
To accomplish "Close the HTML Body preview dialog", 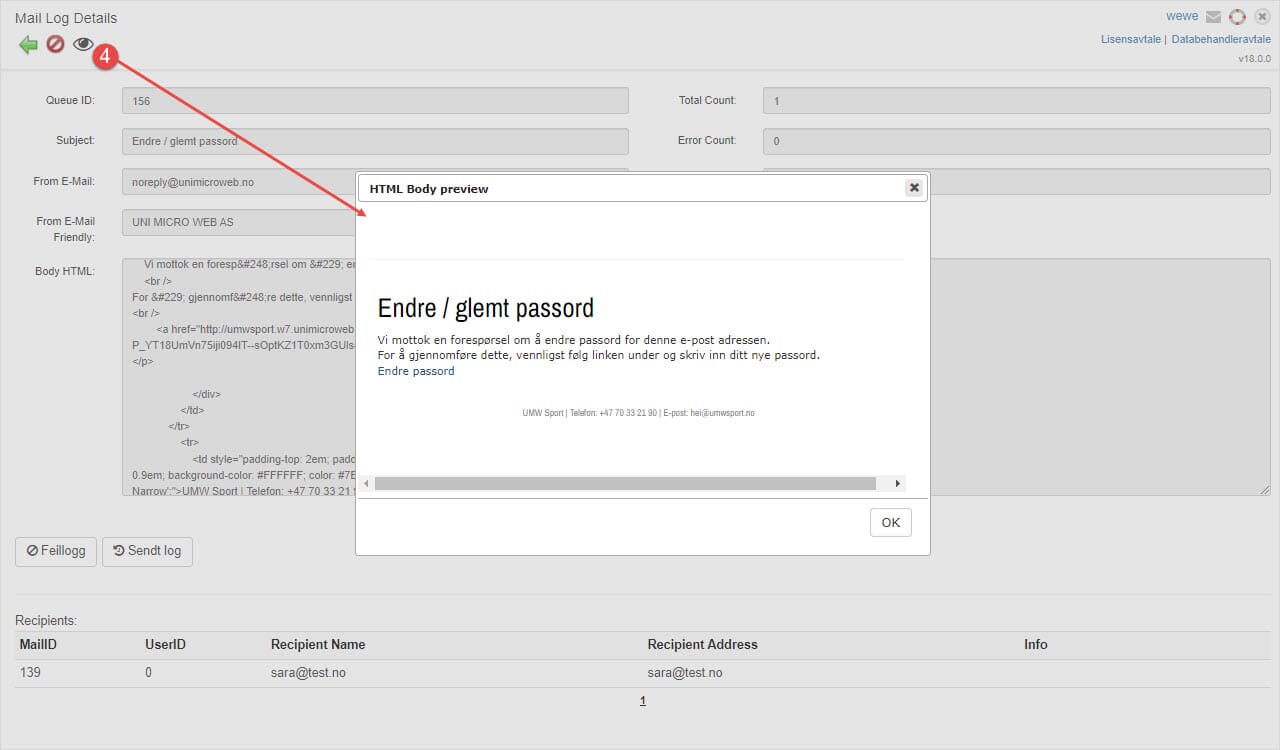I will [x=913, y=188].
